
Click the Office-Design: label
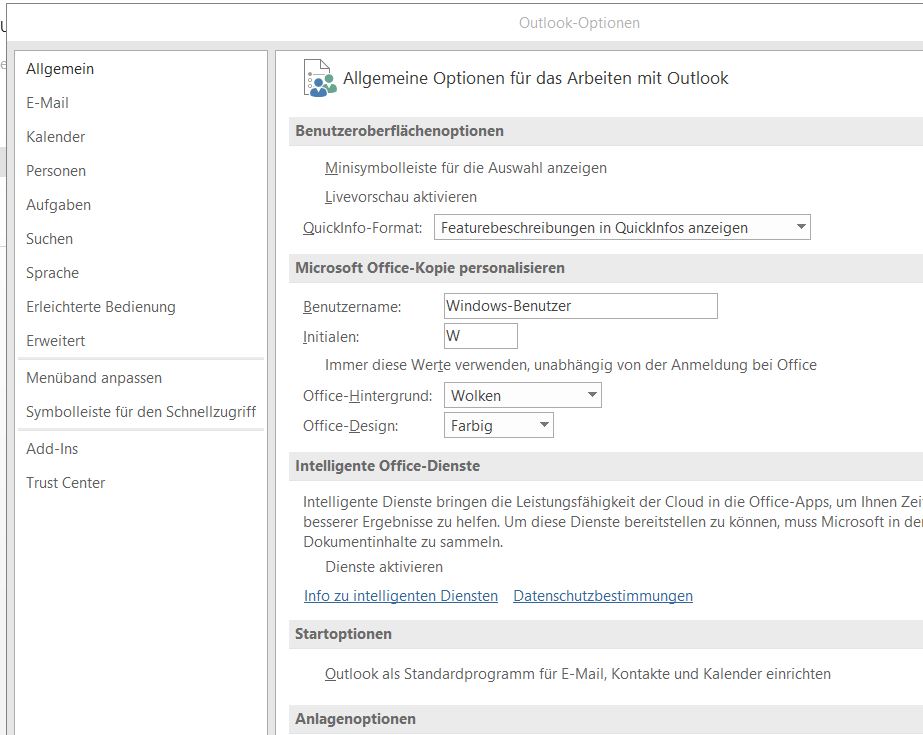pyautogui.click(x=350, y=425)
